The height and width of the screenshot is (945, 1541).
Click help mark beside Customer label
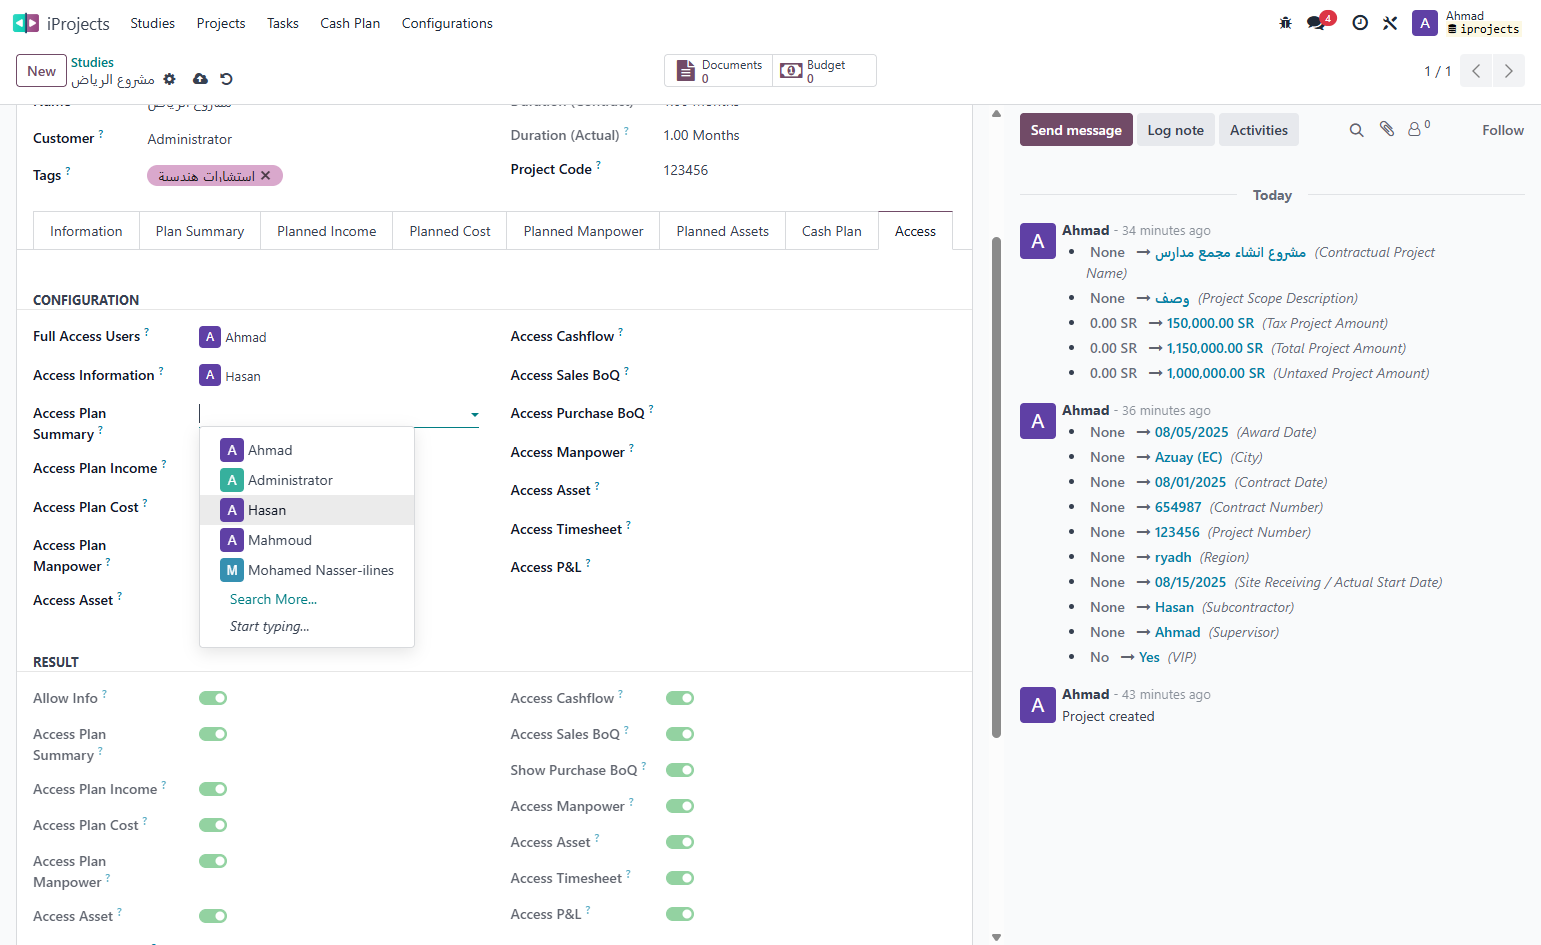point(101,133)
